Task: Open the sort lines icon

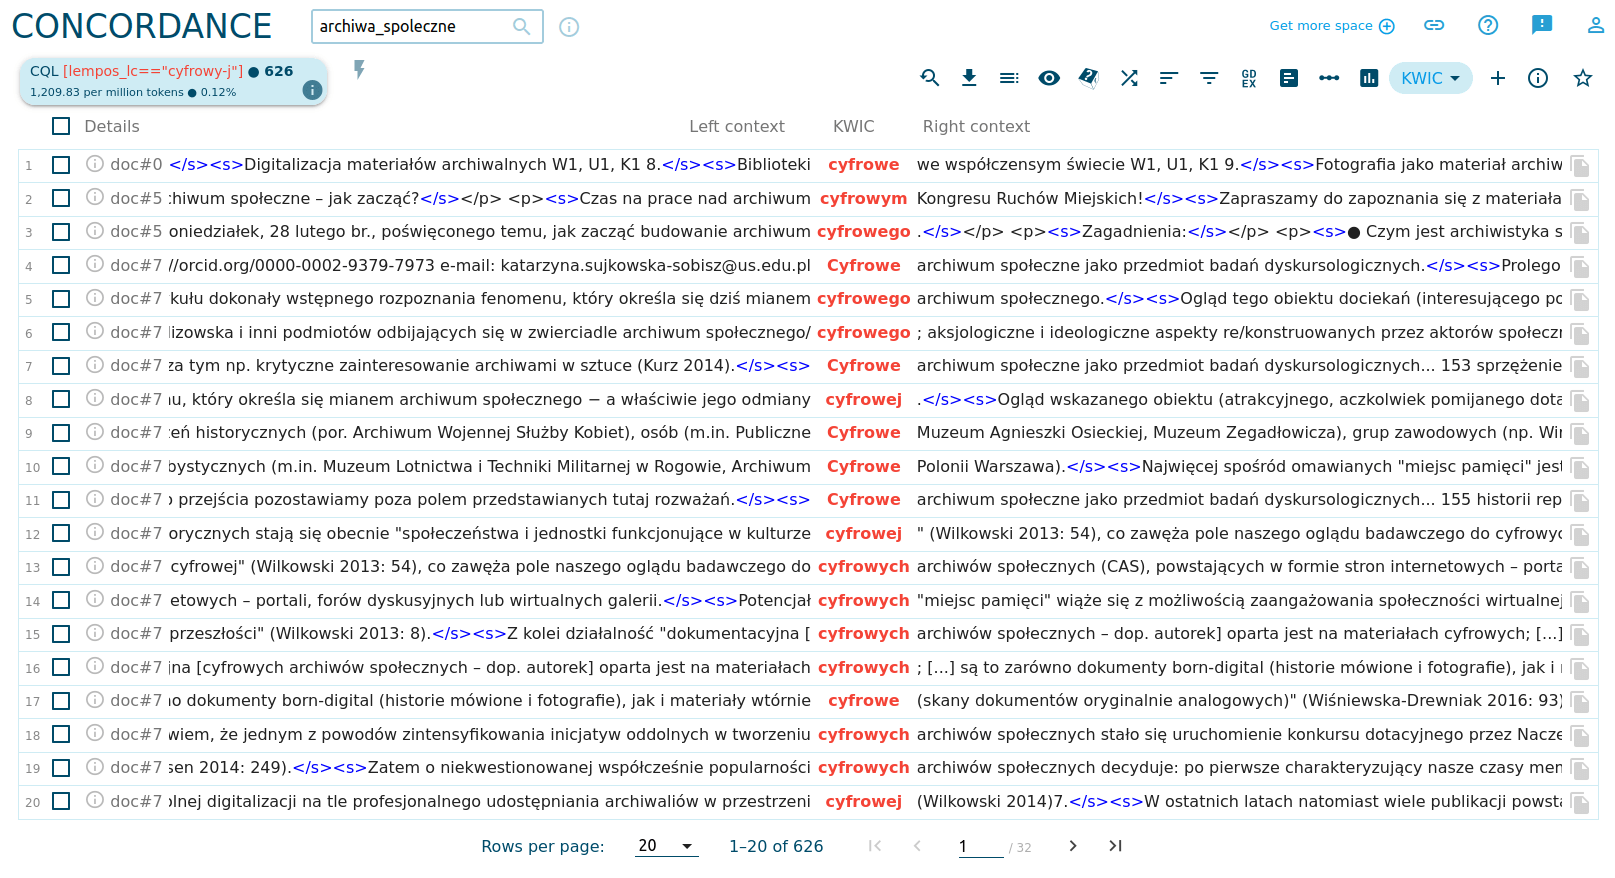Action: pos(1169,78)
